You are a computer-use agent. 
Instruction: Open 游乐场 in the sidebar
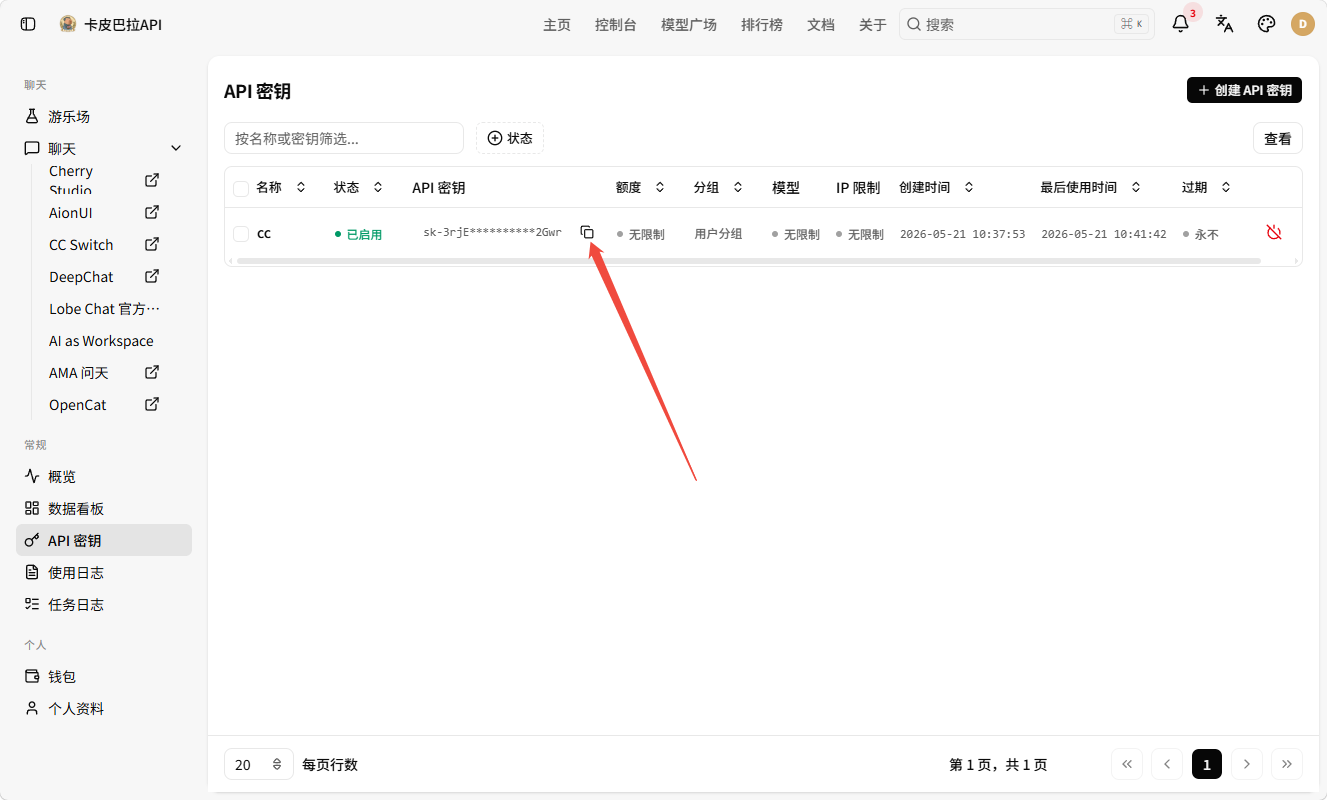pyautogui.click(x=104, y=116)
